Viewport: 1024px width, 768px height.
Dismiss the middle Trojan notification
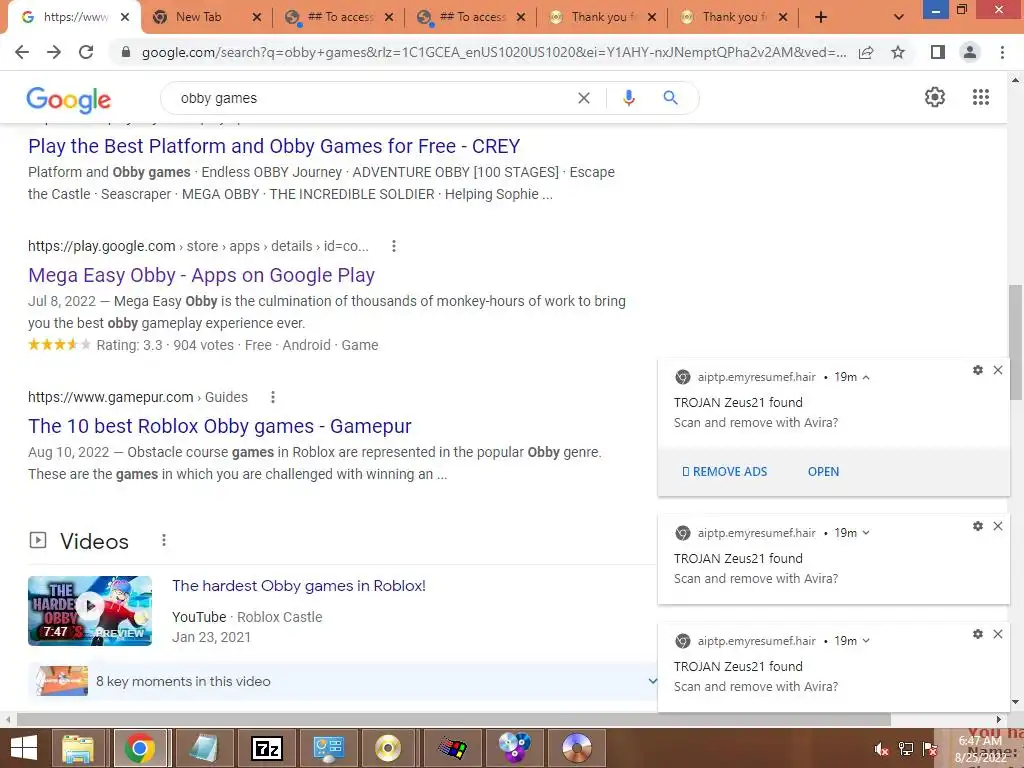998,526
